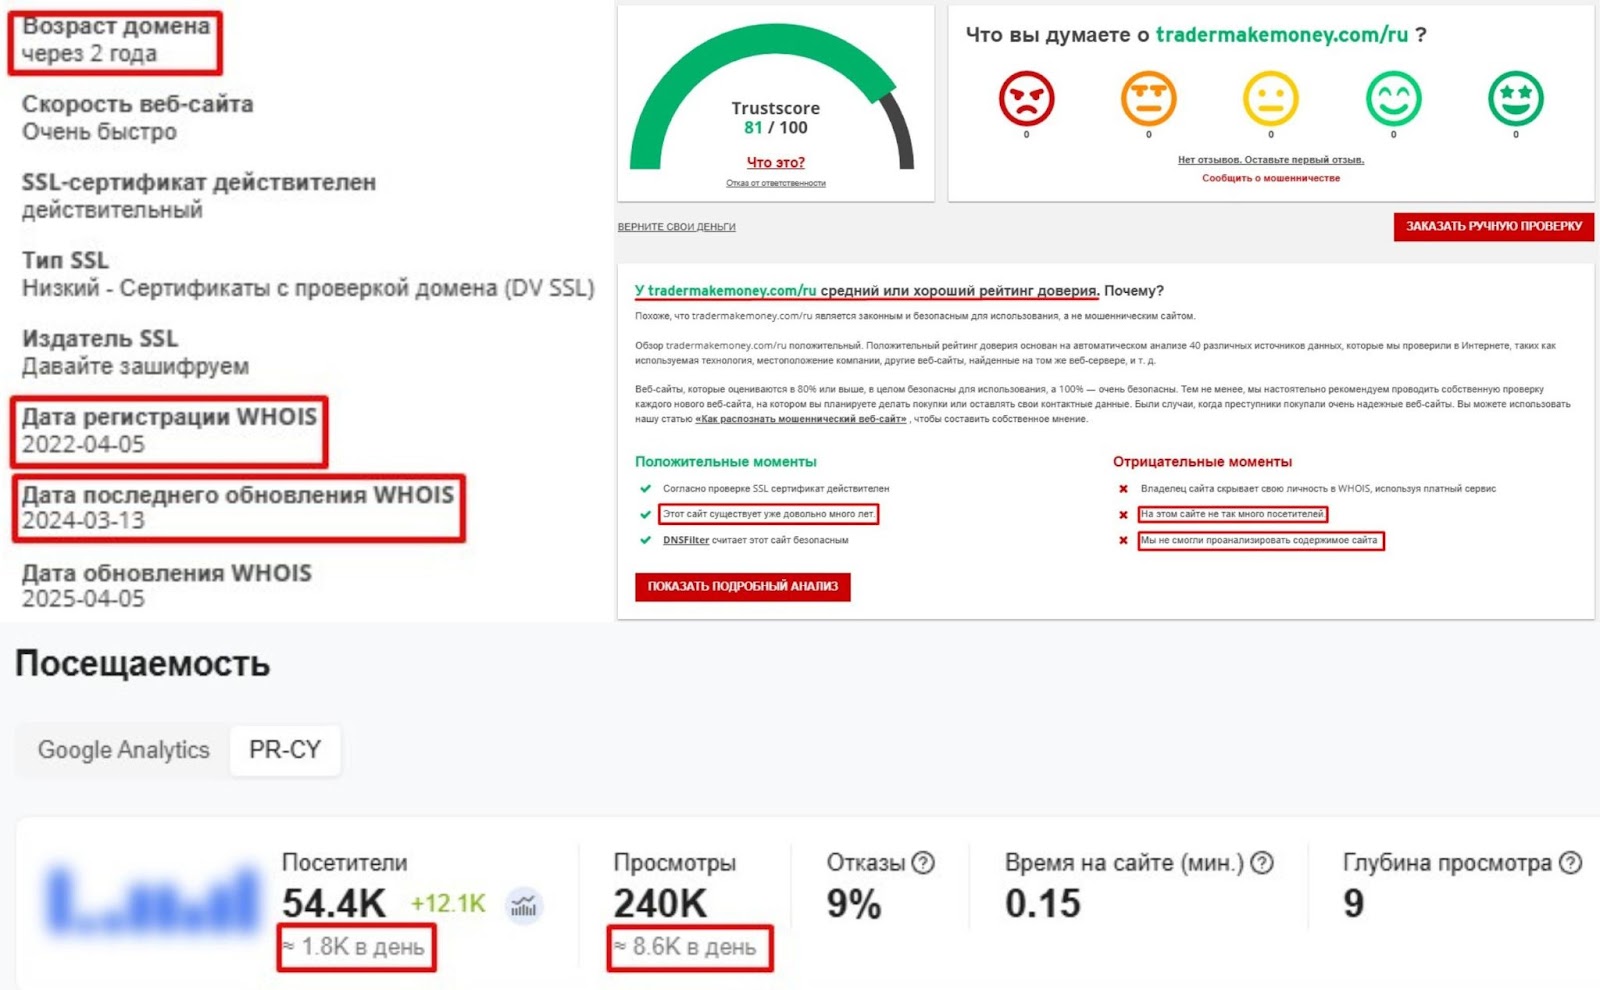This screenshot has height=990, width=1600.
Task: Pick the green smiling face rating
Action: (x=1393, y=99)
